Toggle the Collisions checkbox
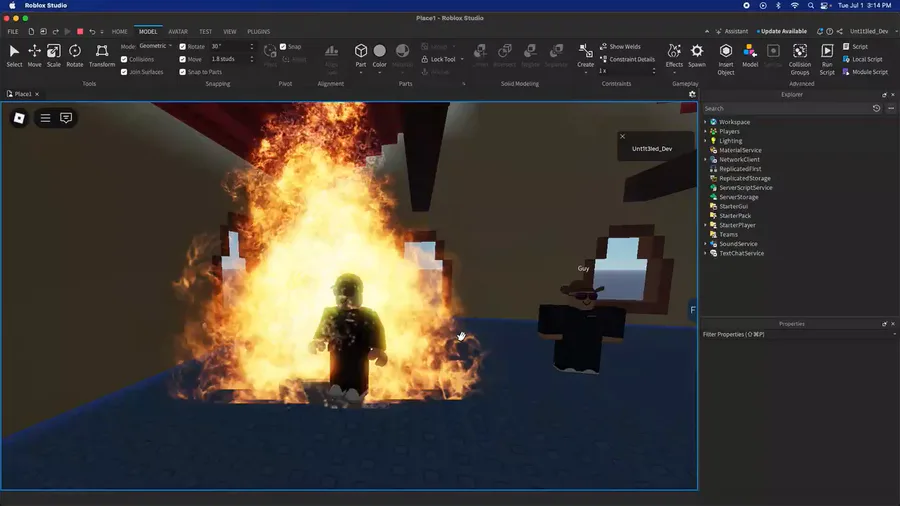 [124, 59]
